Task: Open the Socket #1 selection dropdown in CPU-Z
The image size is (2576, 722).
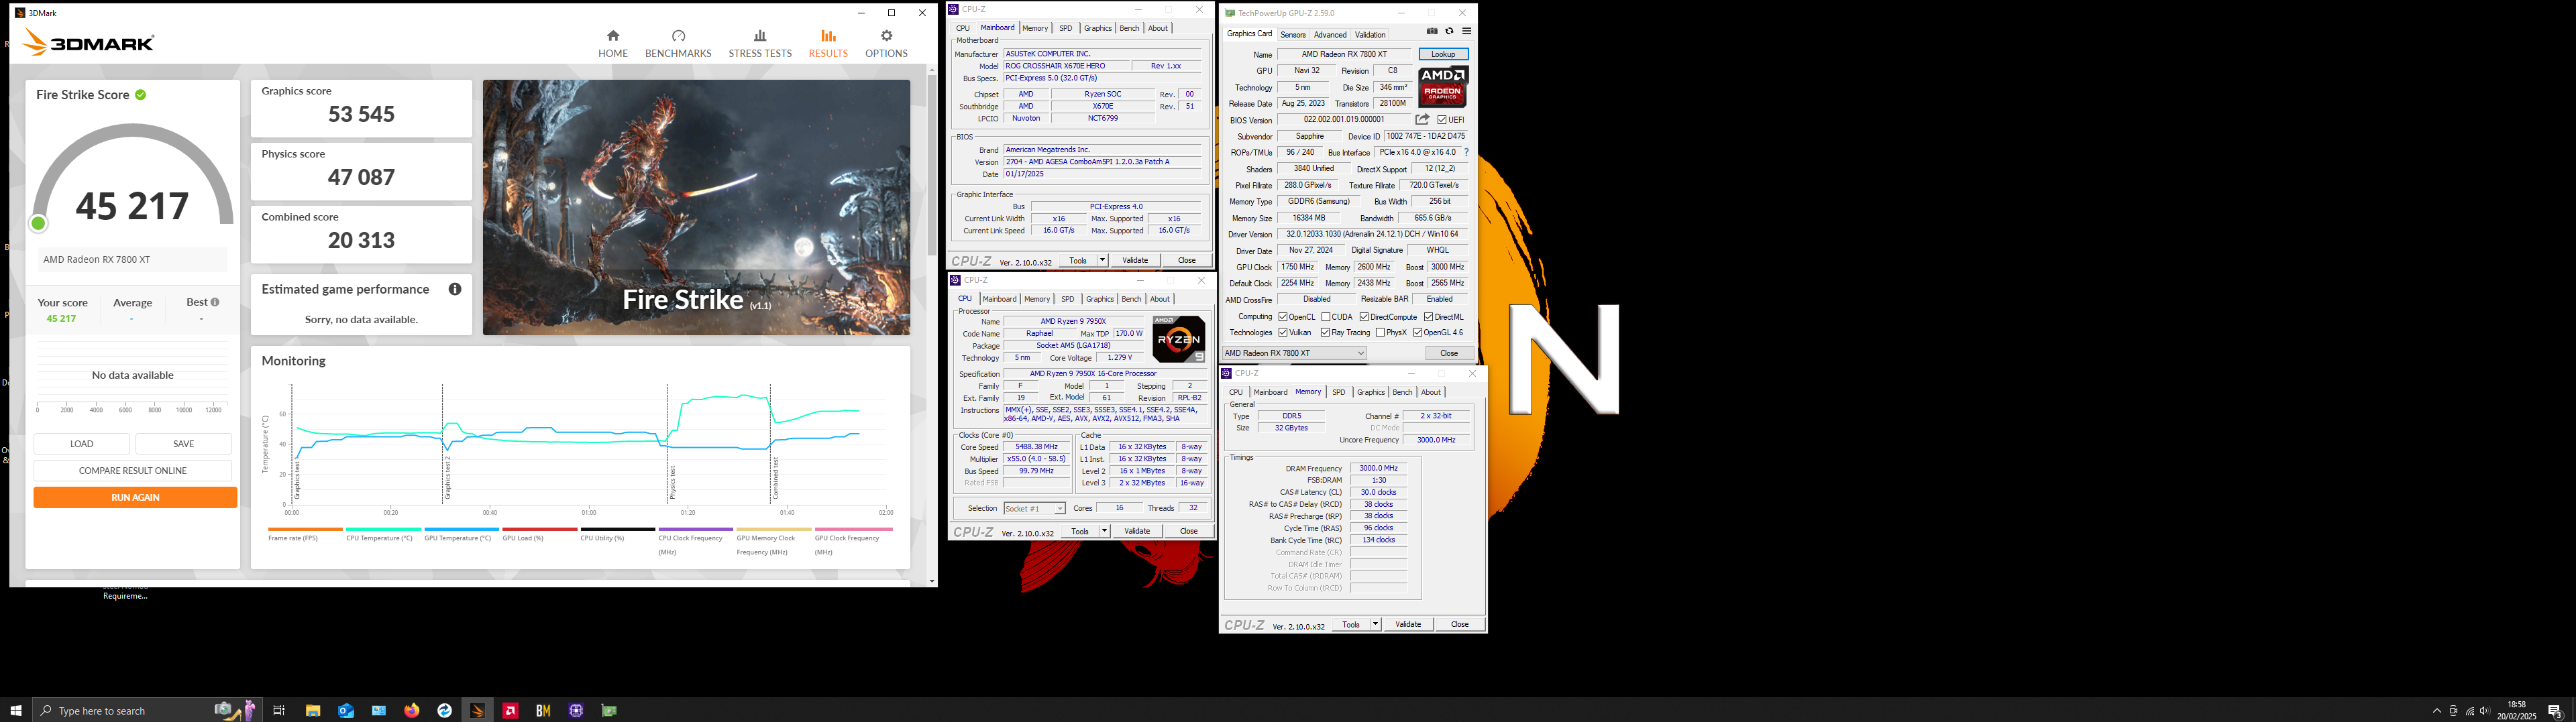Action: [x=1034, y=508]
